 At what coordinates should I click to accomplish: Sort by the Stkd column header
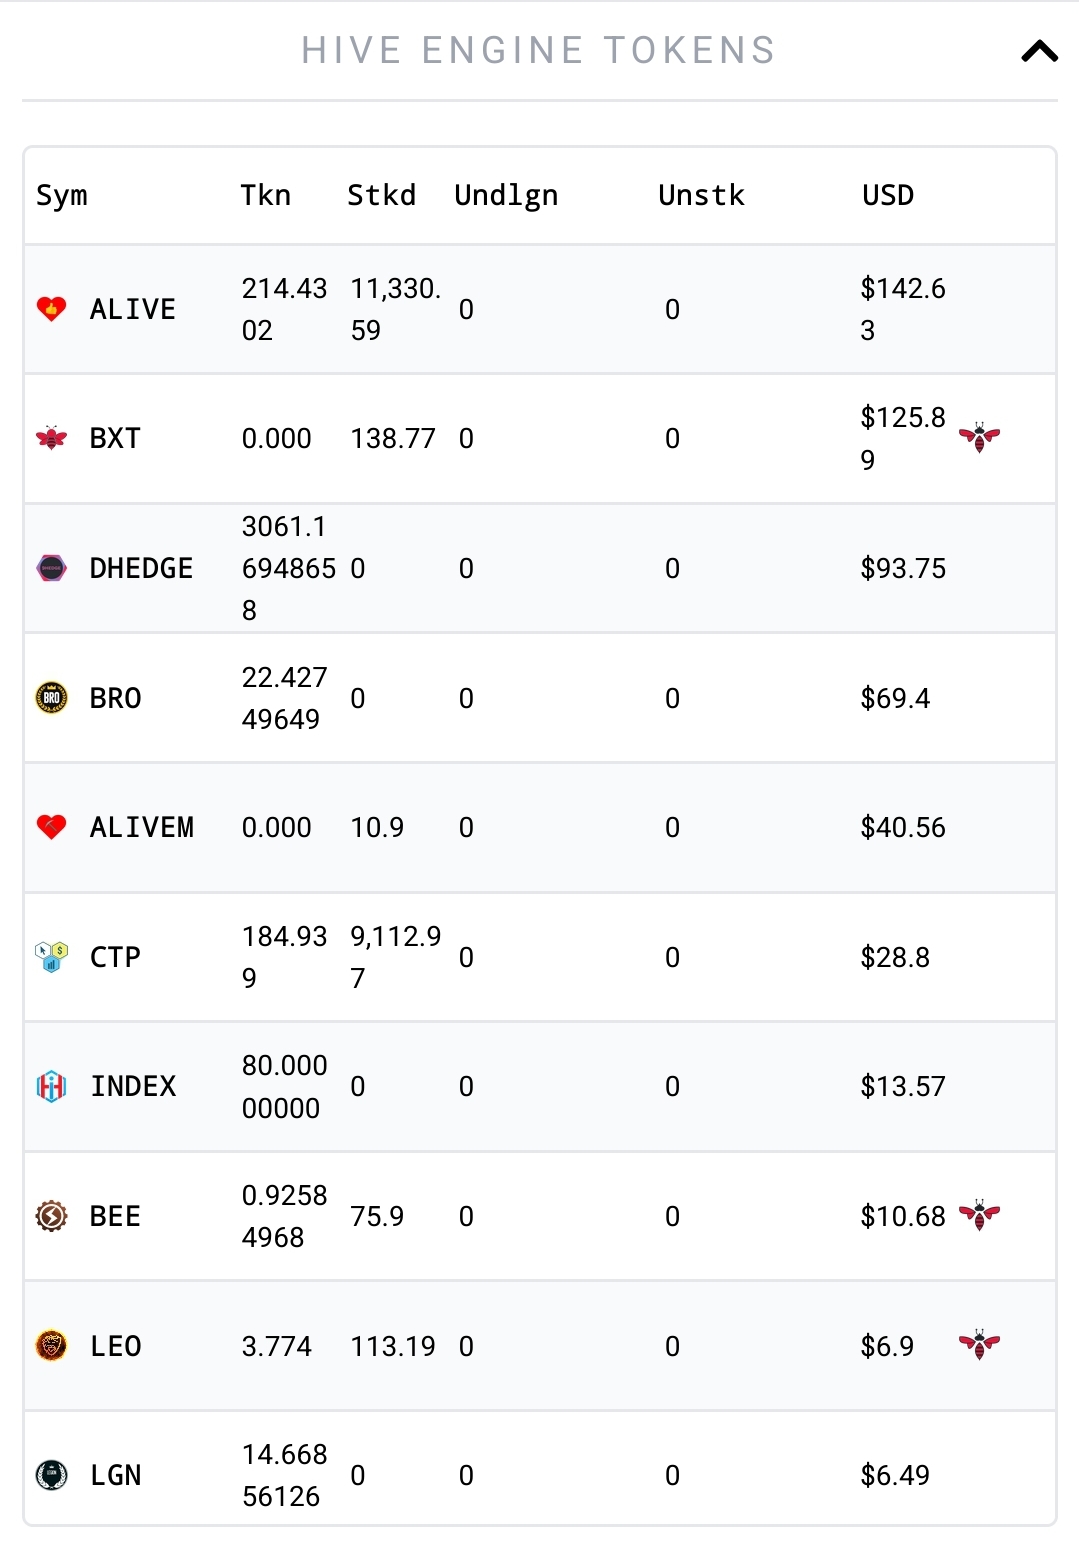coord(381,195)
